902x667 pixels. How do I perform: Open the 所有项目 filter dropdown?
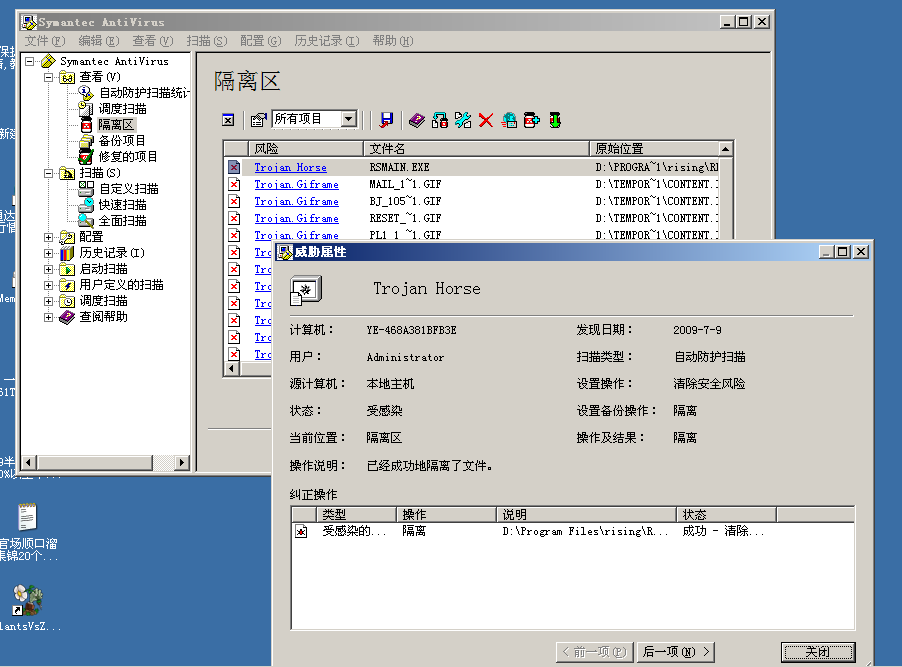click(348, 119)
